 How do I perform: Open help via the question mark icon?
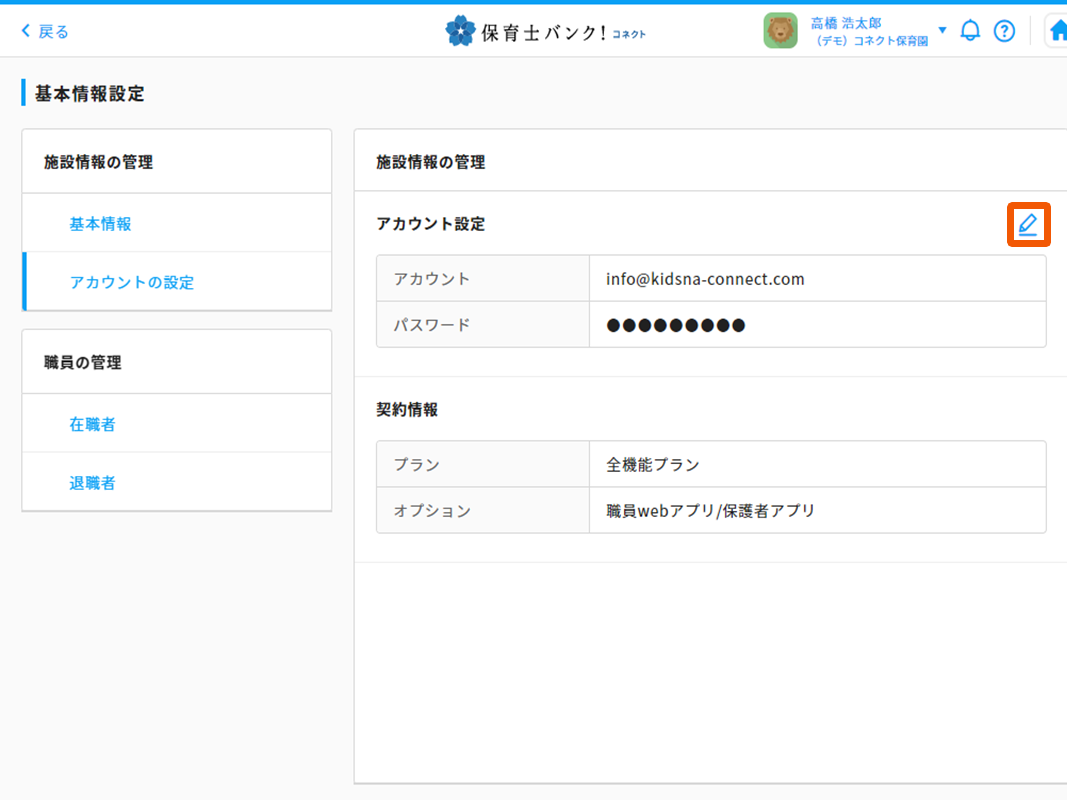1004,31
